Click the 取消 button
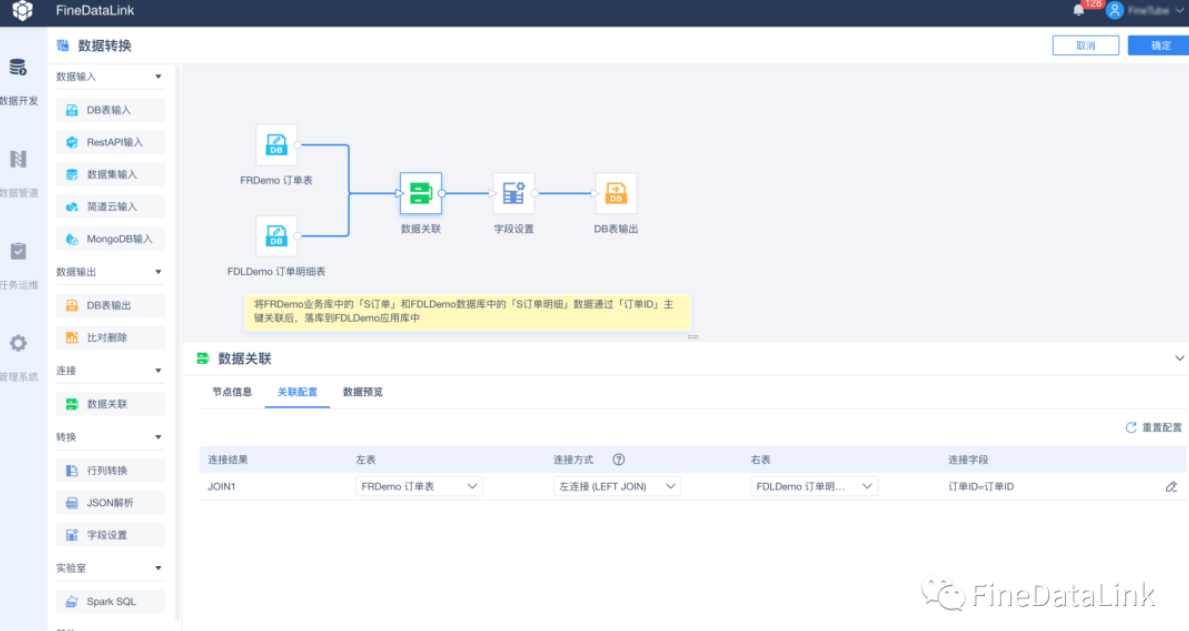Image resolution: width=1189 pixels, height=631 pixels. [x=1085, y=46]
